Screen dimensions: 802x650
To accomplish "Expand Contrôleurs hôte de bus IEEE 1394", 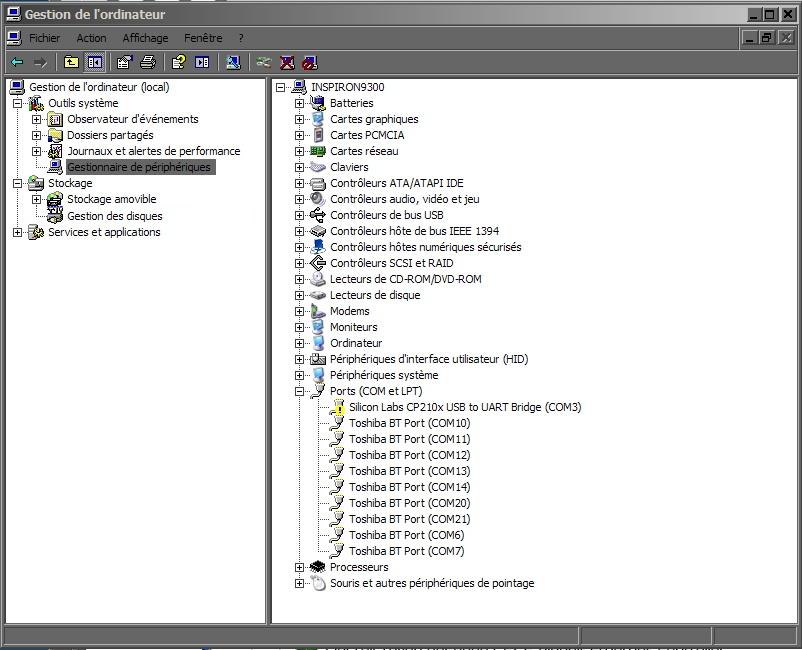I will (x=299, y=231).
